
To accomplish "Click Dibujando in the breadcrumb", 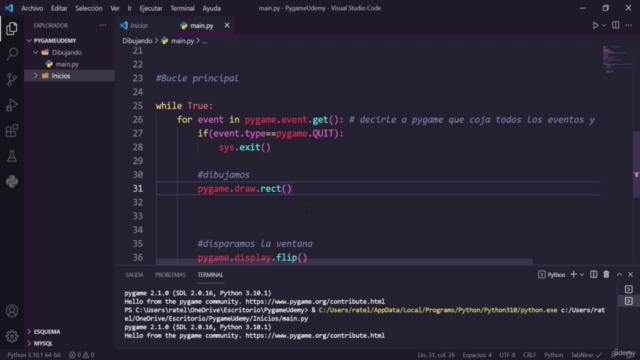I will 137,41.
